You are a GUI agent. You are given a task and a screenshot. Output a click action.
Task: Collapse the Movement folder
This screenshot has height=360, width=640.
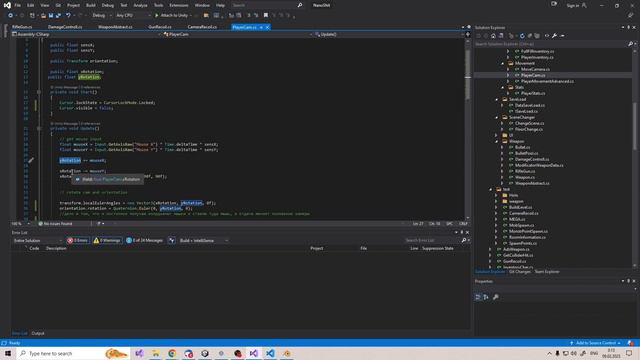point(503,63)
